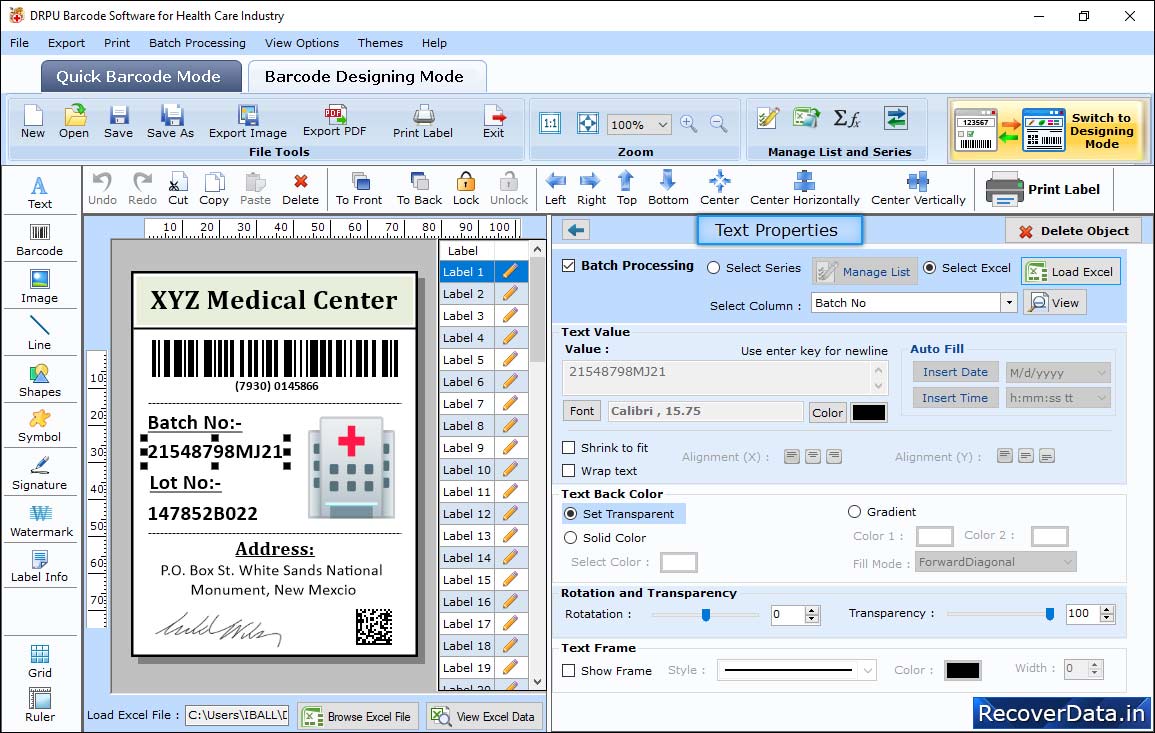Open the zoom percentage dropdown

[662, 124]
